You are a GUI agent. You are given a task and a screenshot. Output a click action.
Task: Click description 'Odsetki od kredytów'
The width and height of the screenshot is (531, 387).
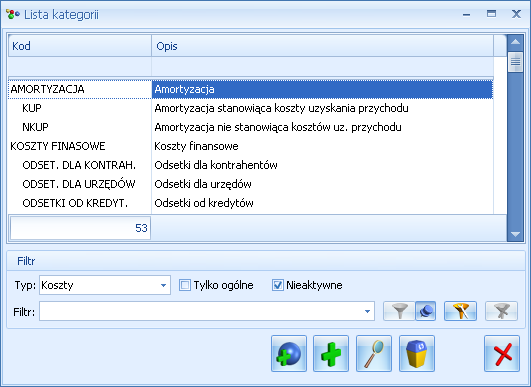(x=204, y=203)
